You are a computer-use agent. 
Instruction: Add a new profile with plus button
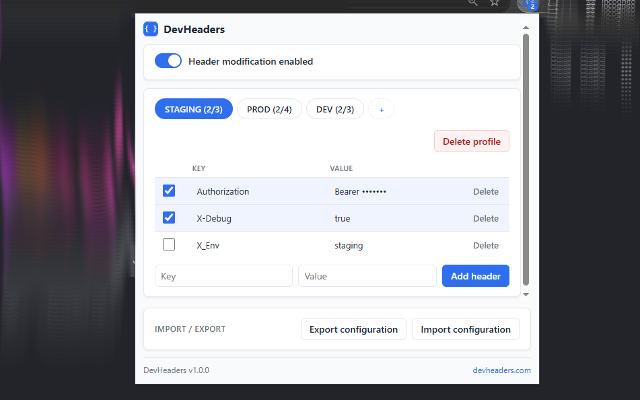[381, 109]
